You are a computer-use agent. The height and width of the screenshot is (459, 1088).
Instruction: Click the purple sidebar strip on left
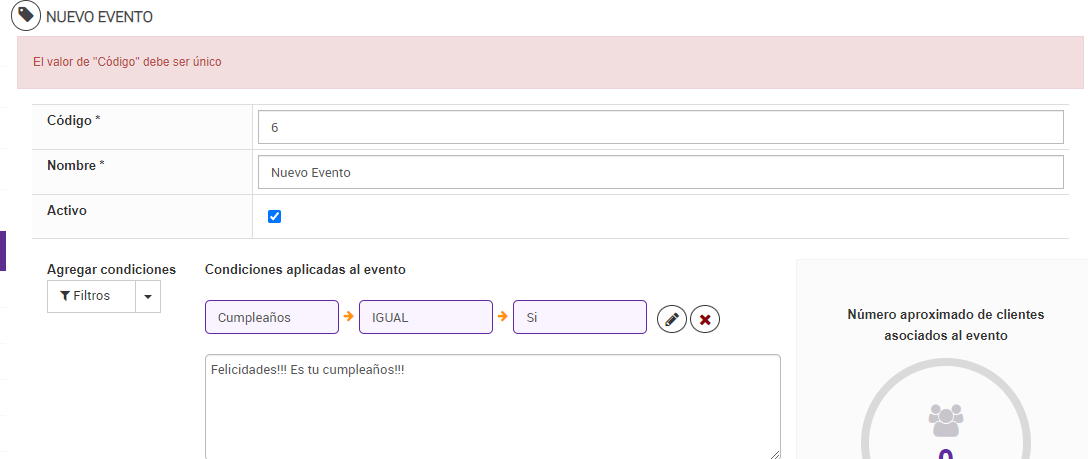(3, 251)
